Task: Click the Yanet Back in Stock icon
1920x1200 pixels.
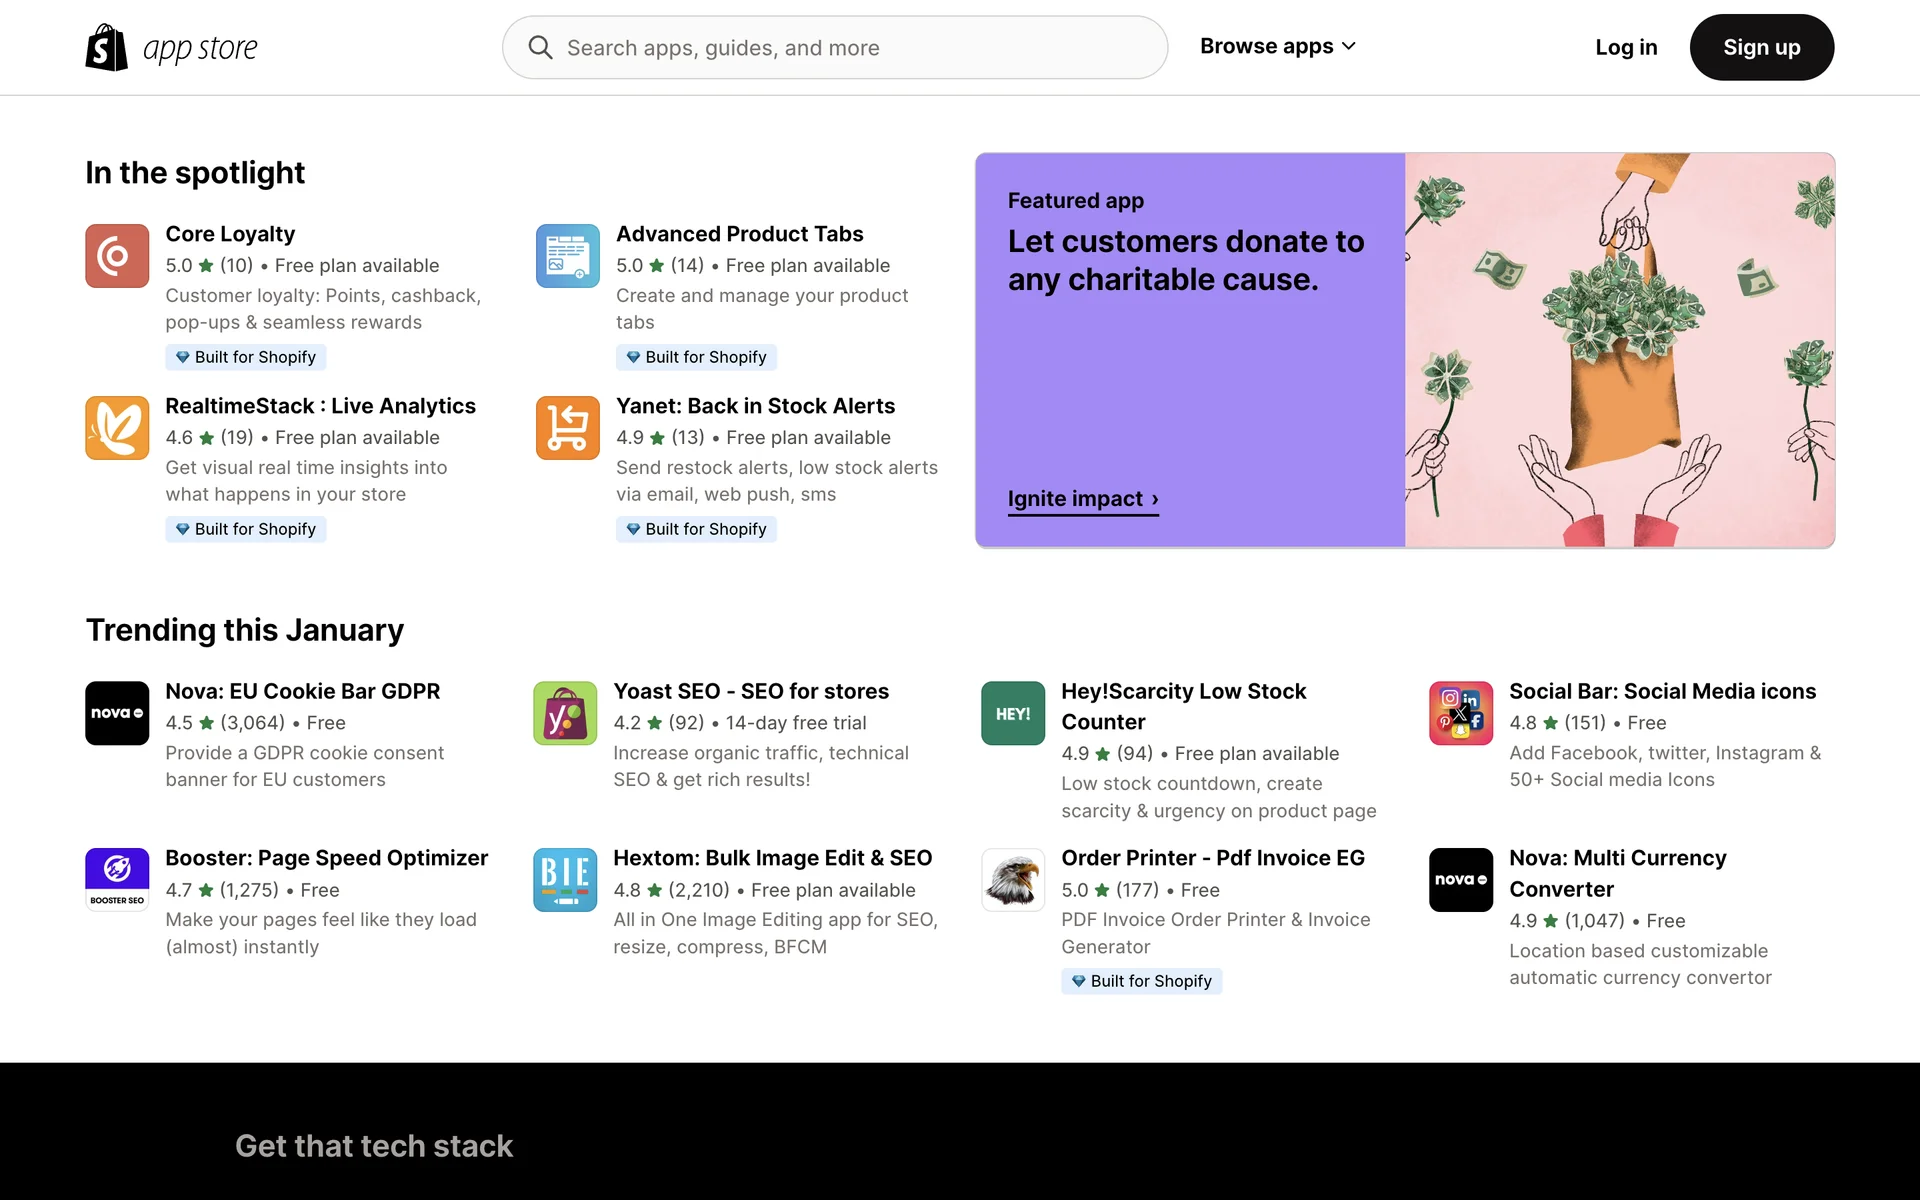Action: point(567,428)
